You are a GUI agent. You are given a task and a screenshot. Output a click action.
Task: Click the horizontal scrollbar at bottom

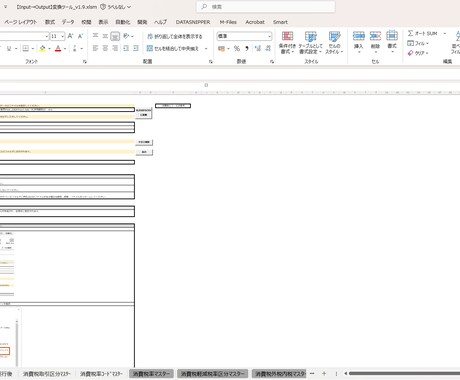404,374
